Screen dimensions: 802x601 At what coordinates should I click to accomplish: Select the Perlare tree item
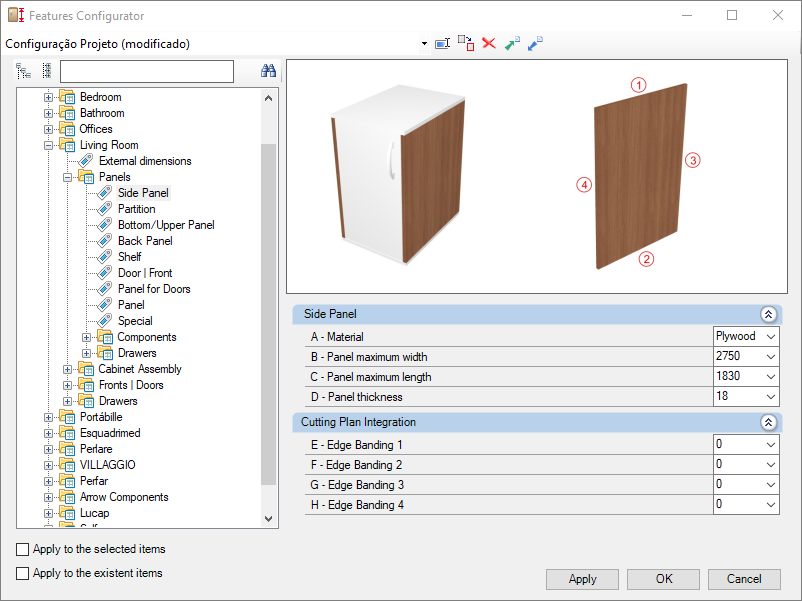96,449
